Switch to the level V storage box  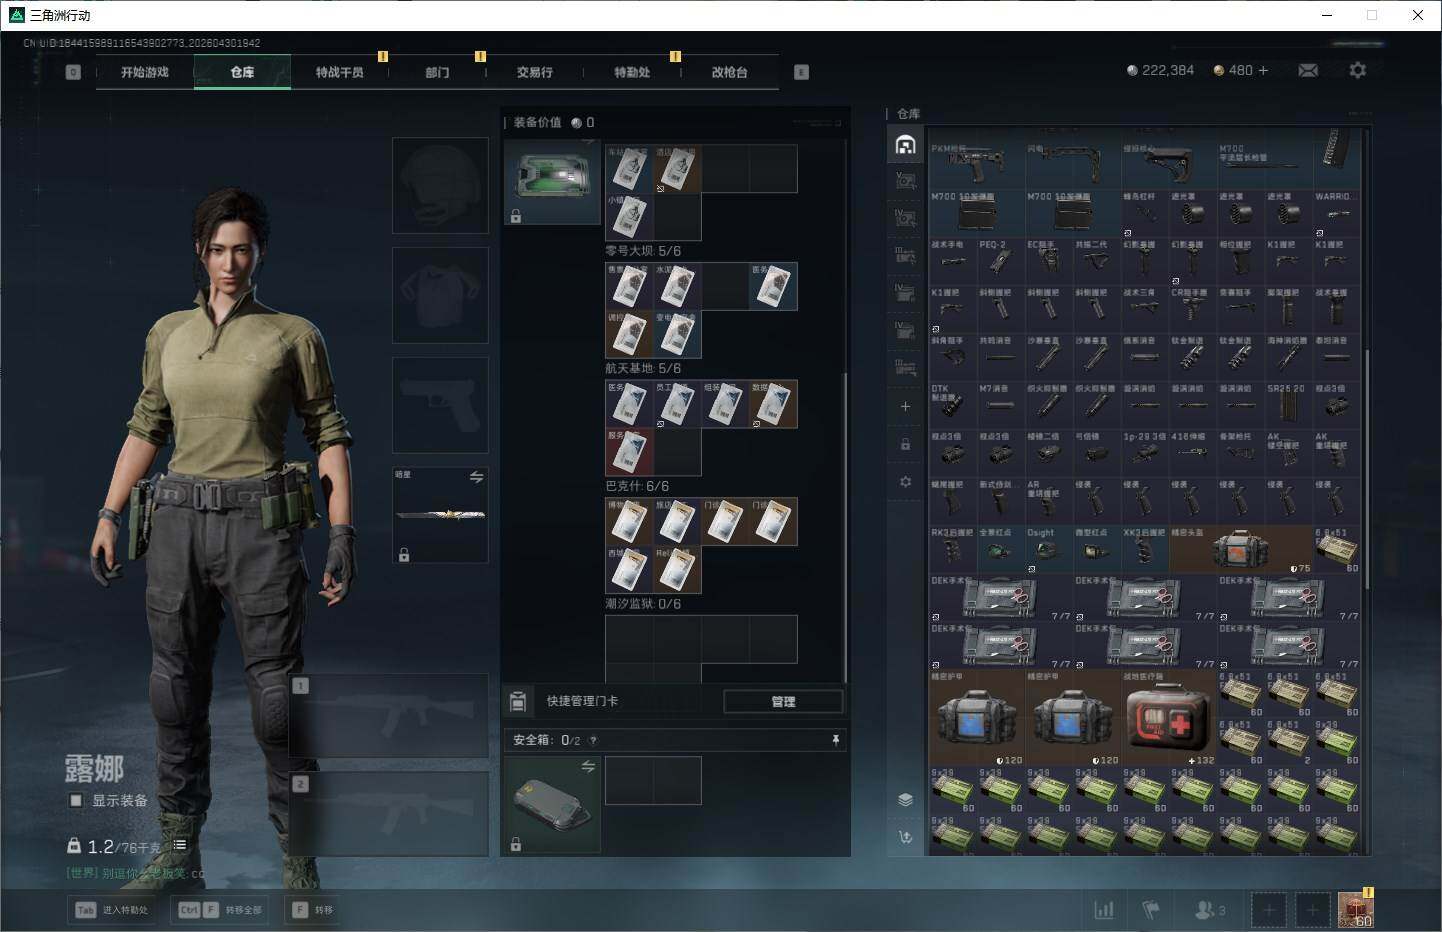pos(905,181)
